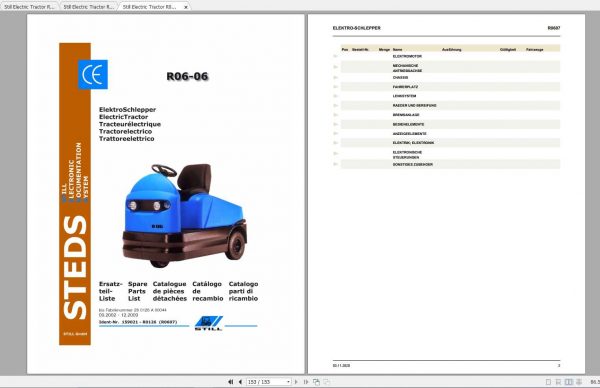Click the Gültigkeit column header
This screenshot has height=388, width=600.
coord(508,49)
